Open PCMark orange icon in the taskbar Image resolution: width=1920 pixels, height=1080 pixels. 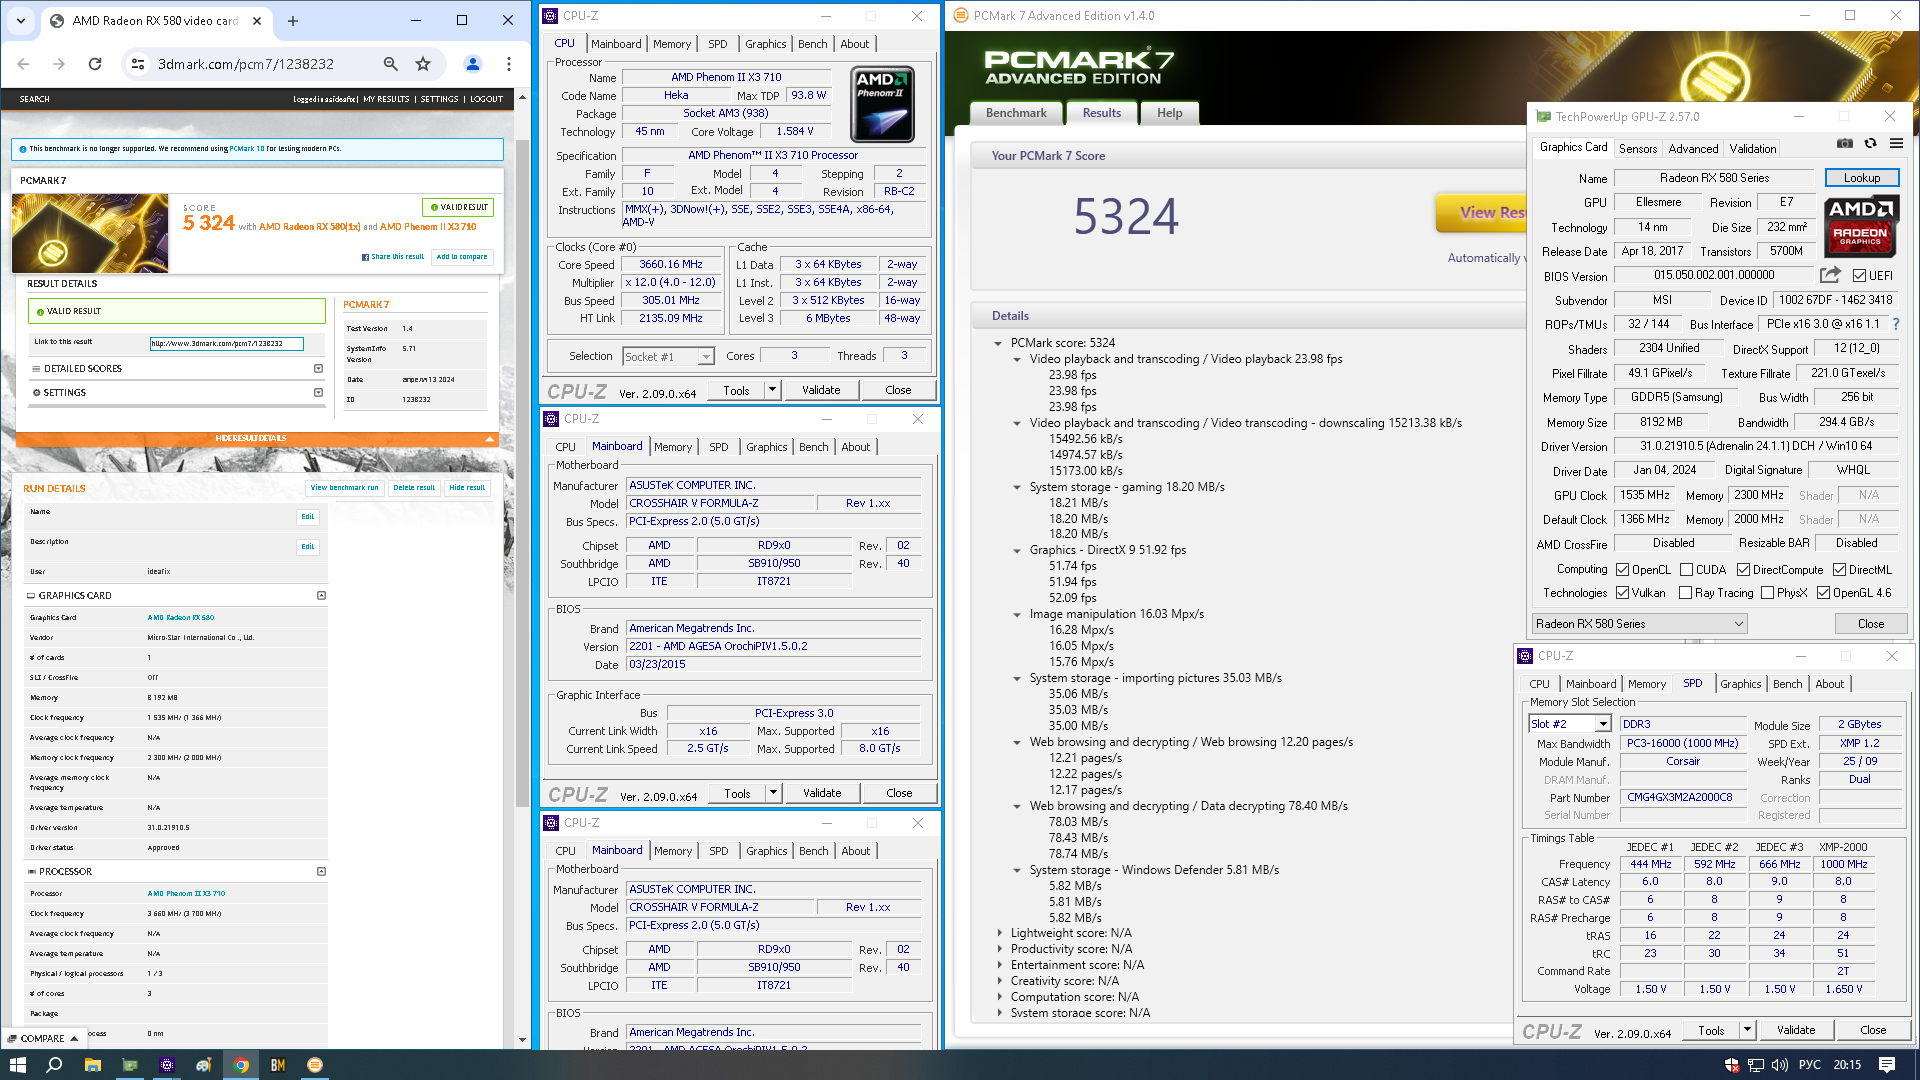click(315, 1065)
